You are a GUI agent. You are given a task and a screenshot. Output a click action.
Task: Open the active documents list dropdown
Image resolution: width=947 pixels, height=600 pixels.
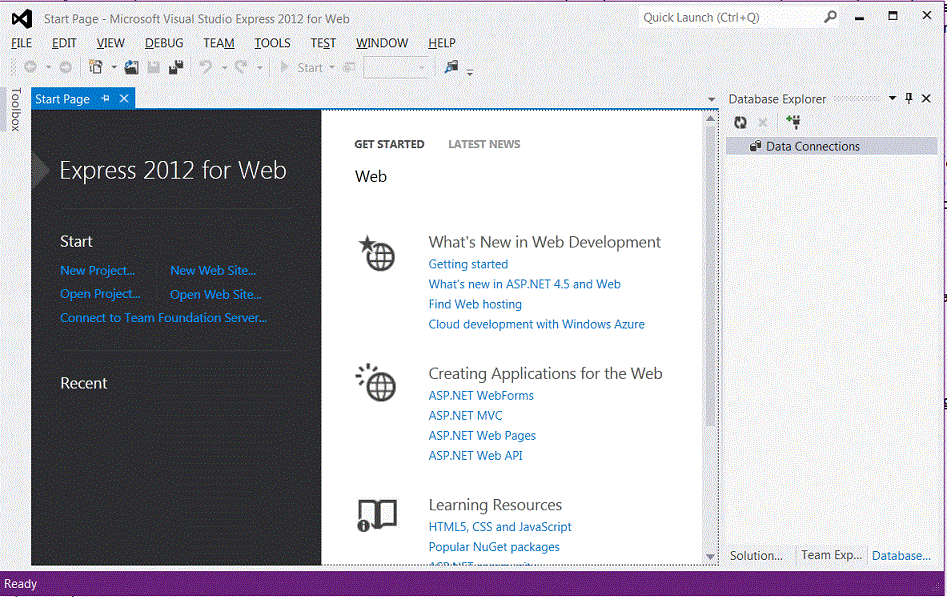point(711,99)
